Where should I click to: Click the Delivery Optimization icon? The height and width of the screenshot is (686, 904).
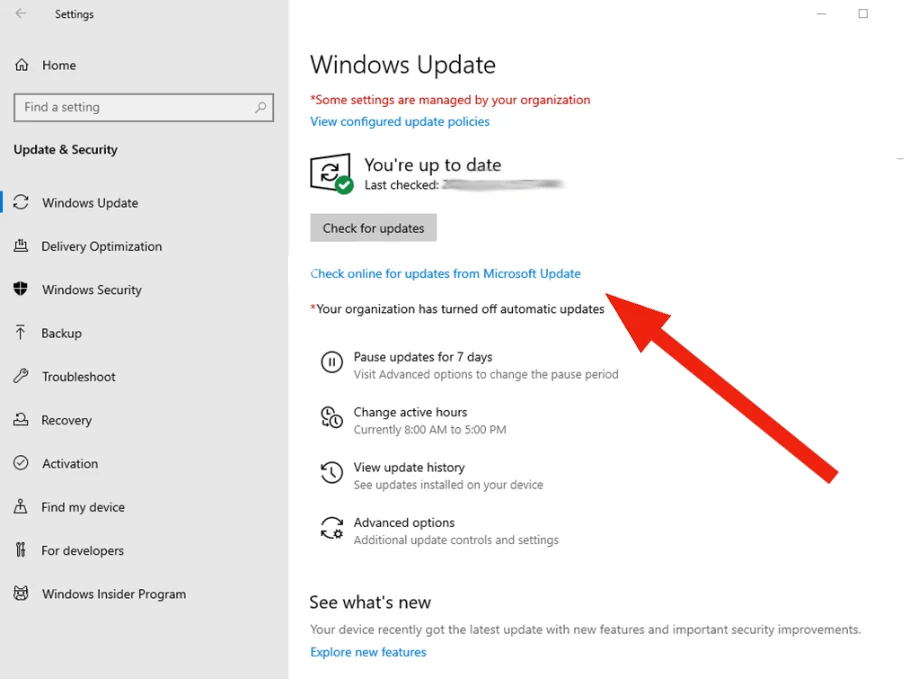[x=21, y=246]
